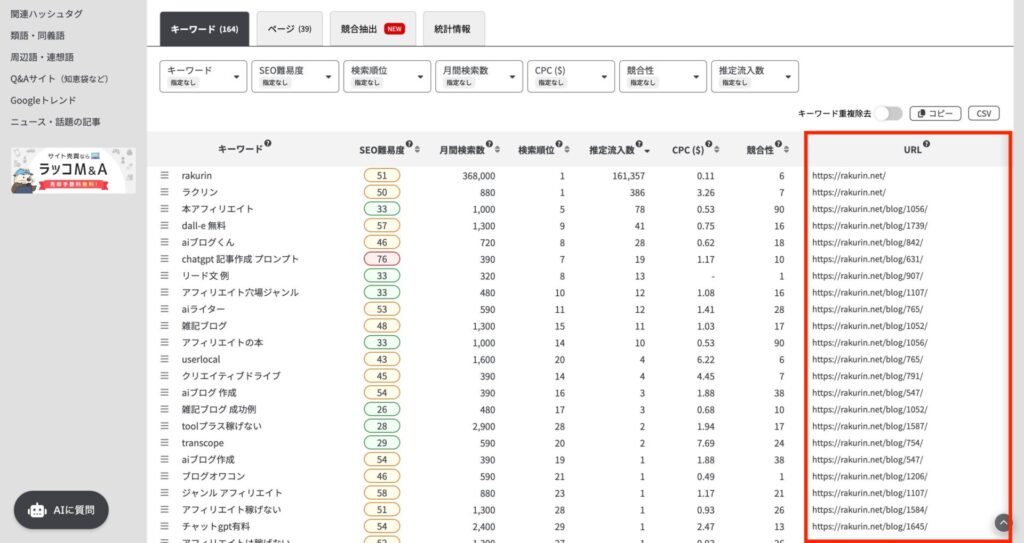
Task: Open the row menu icon for userlocal
Action: (x=165, y=359)
